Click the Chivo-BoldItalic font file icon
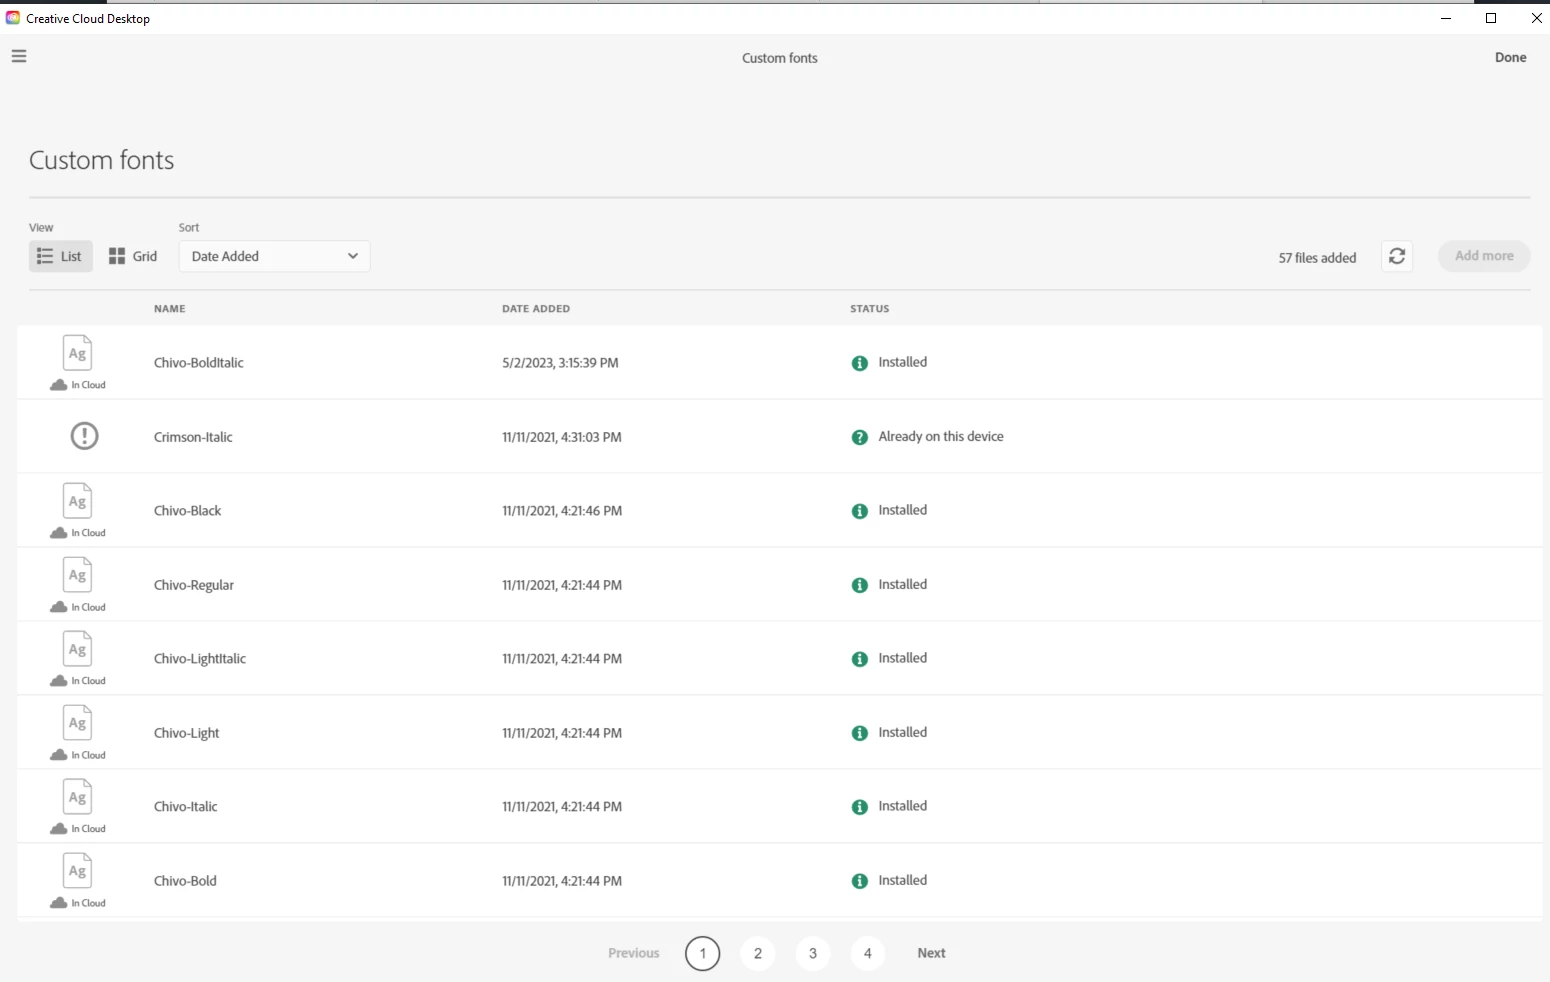The height and width of the screenshot is (982, 1550). [77, 353]
